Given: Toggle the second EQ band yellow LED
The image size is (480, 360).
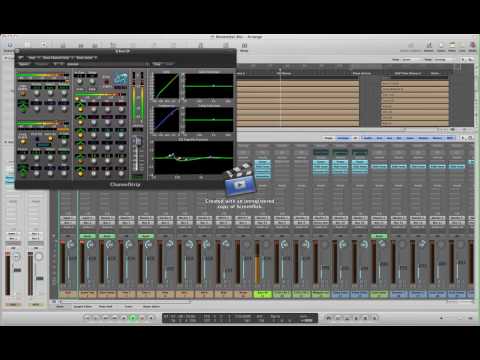Looking at the screenshot, I should point(80,123).
